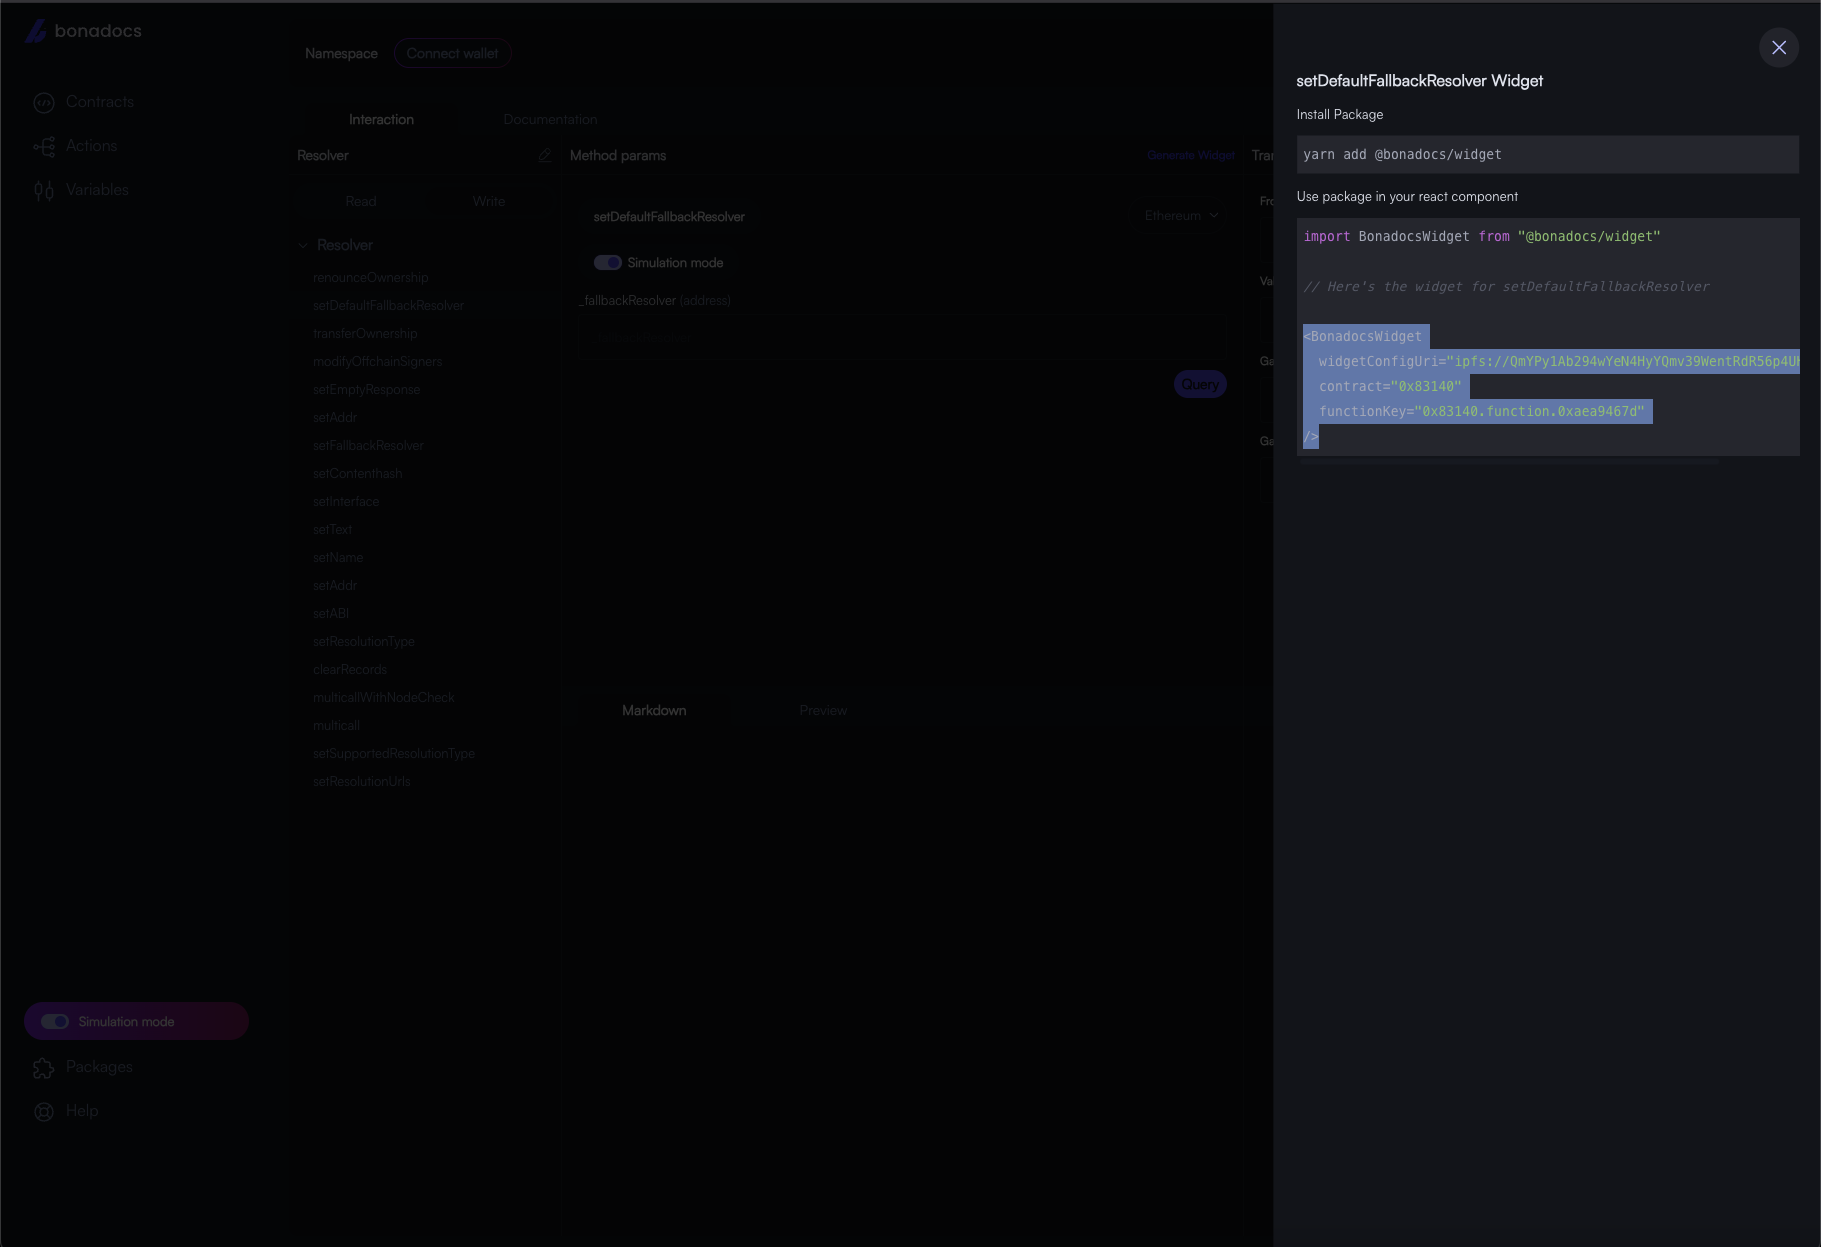Select setEmptyResponse method
This screenshot has height=1247, width=1821.
[x=366, y=389]
